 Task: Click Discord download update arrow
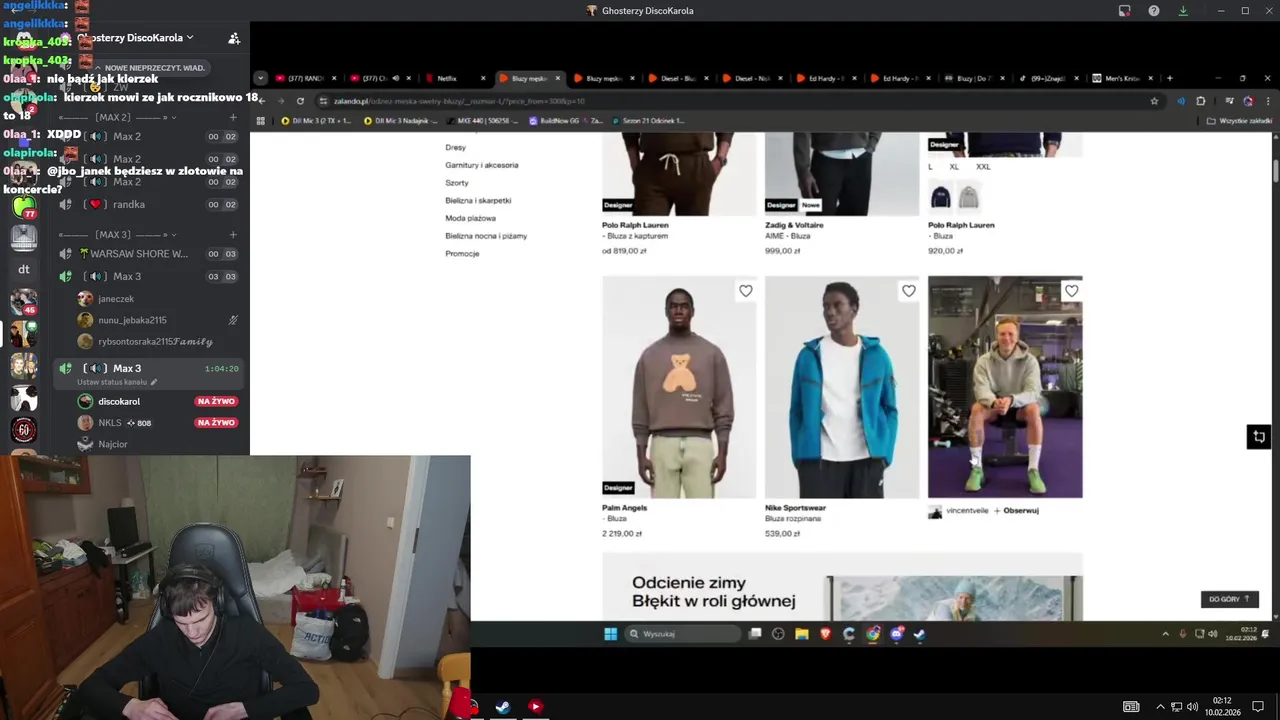click(1183, 11)
